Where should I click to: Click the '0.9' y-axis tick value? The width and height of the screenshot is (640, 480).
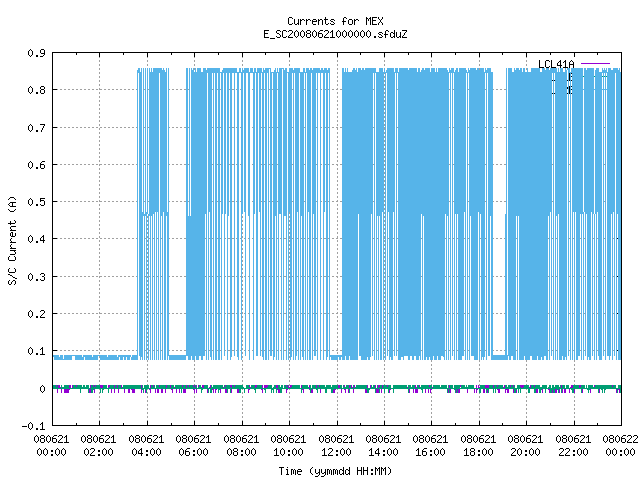pyautogui.click(x=36, y=53)
